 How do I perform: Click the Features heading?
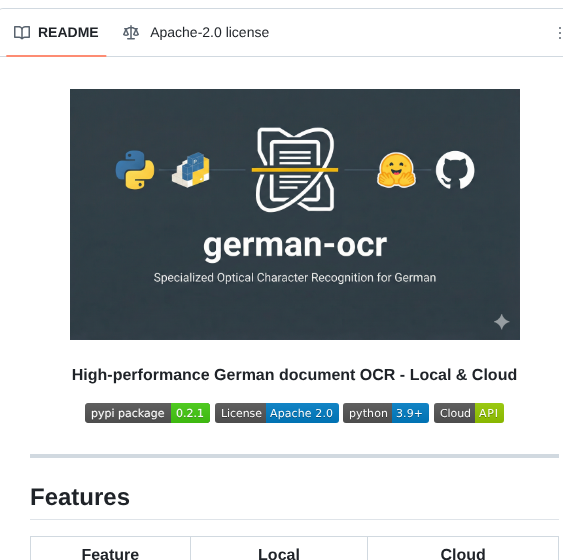(80, 497)
